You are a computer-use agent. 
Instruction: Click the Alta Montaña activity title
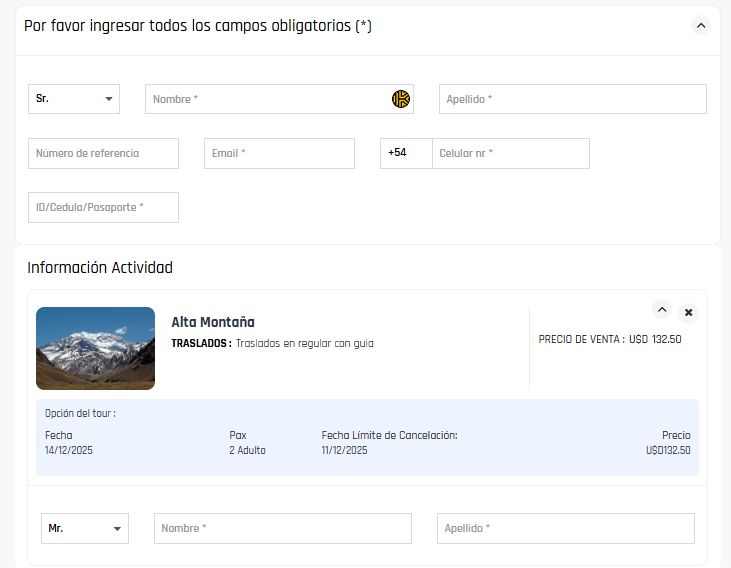pos(213,322)
